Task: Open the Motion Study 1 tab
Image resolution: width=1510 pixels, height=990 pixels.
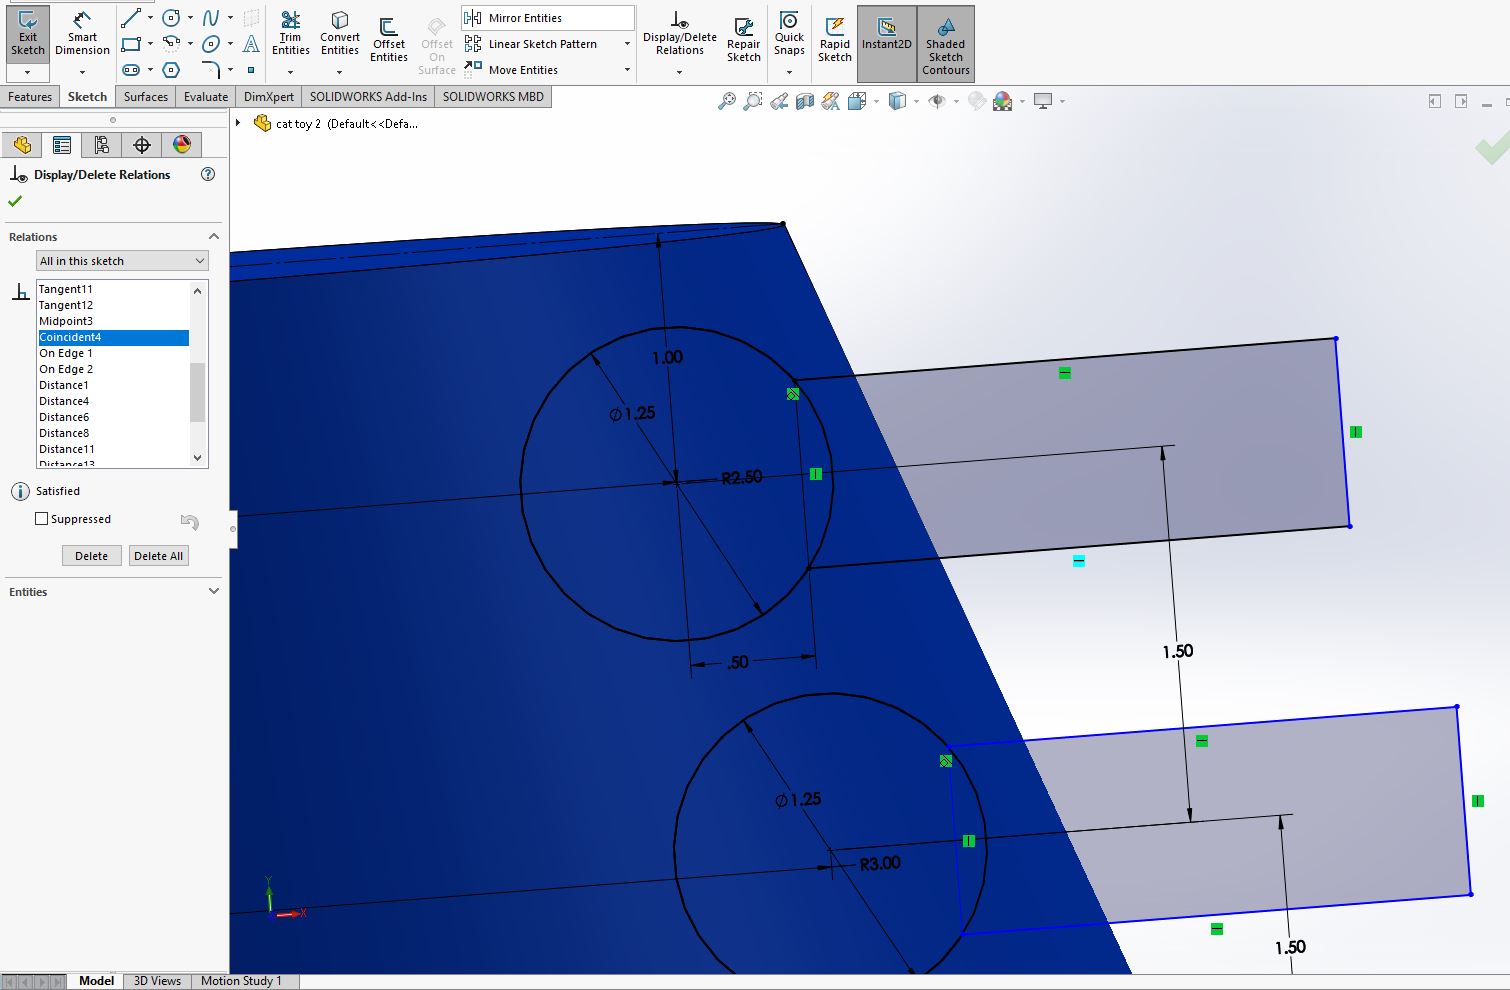Action: pyautogui.click(x=241, y=981)
